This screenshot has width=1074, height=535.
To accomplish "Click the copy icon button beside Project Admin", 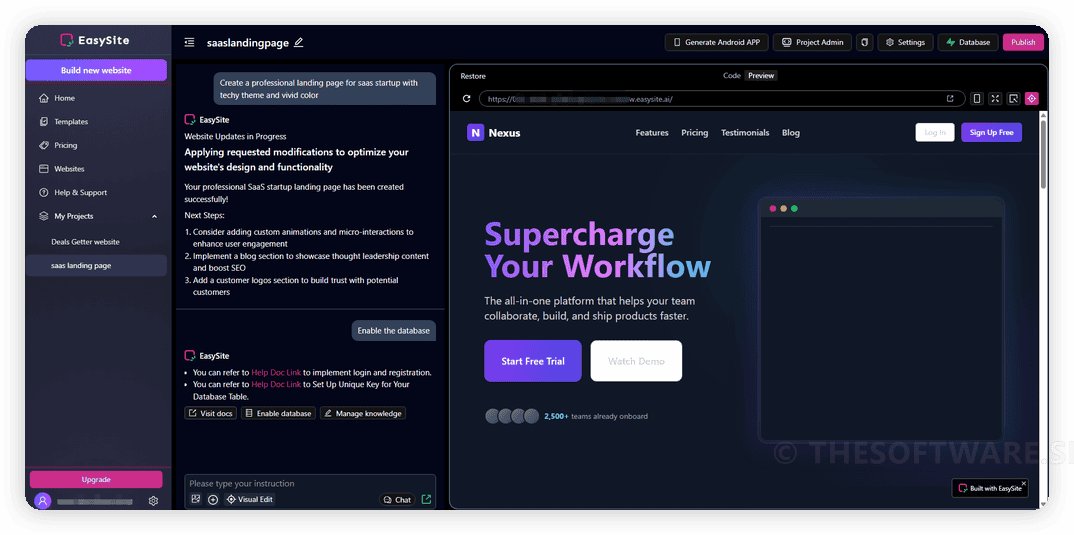I will pyautogui.click(x=864, y=42).
